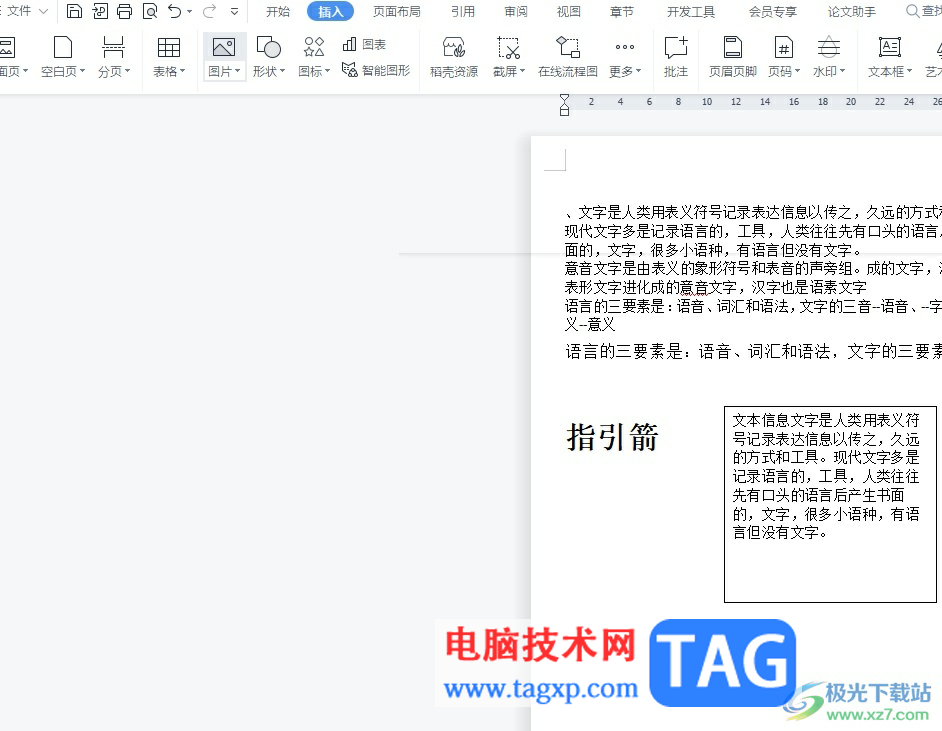Open the 章节 tab

pyautogui.click(x=621, y=11)
